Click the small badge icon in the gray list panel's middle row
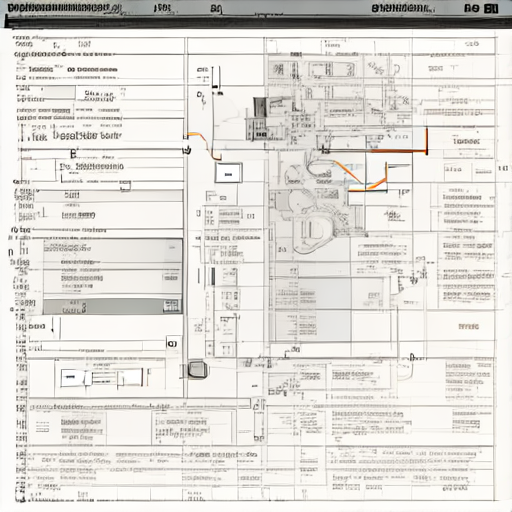Image resolution: width=512 pixels, height=512 pixels. 171,277
